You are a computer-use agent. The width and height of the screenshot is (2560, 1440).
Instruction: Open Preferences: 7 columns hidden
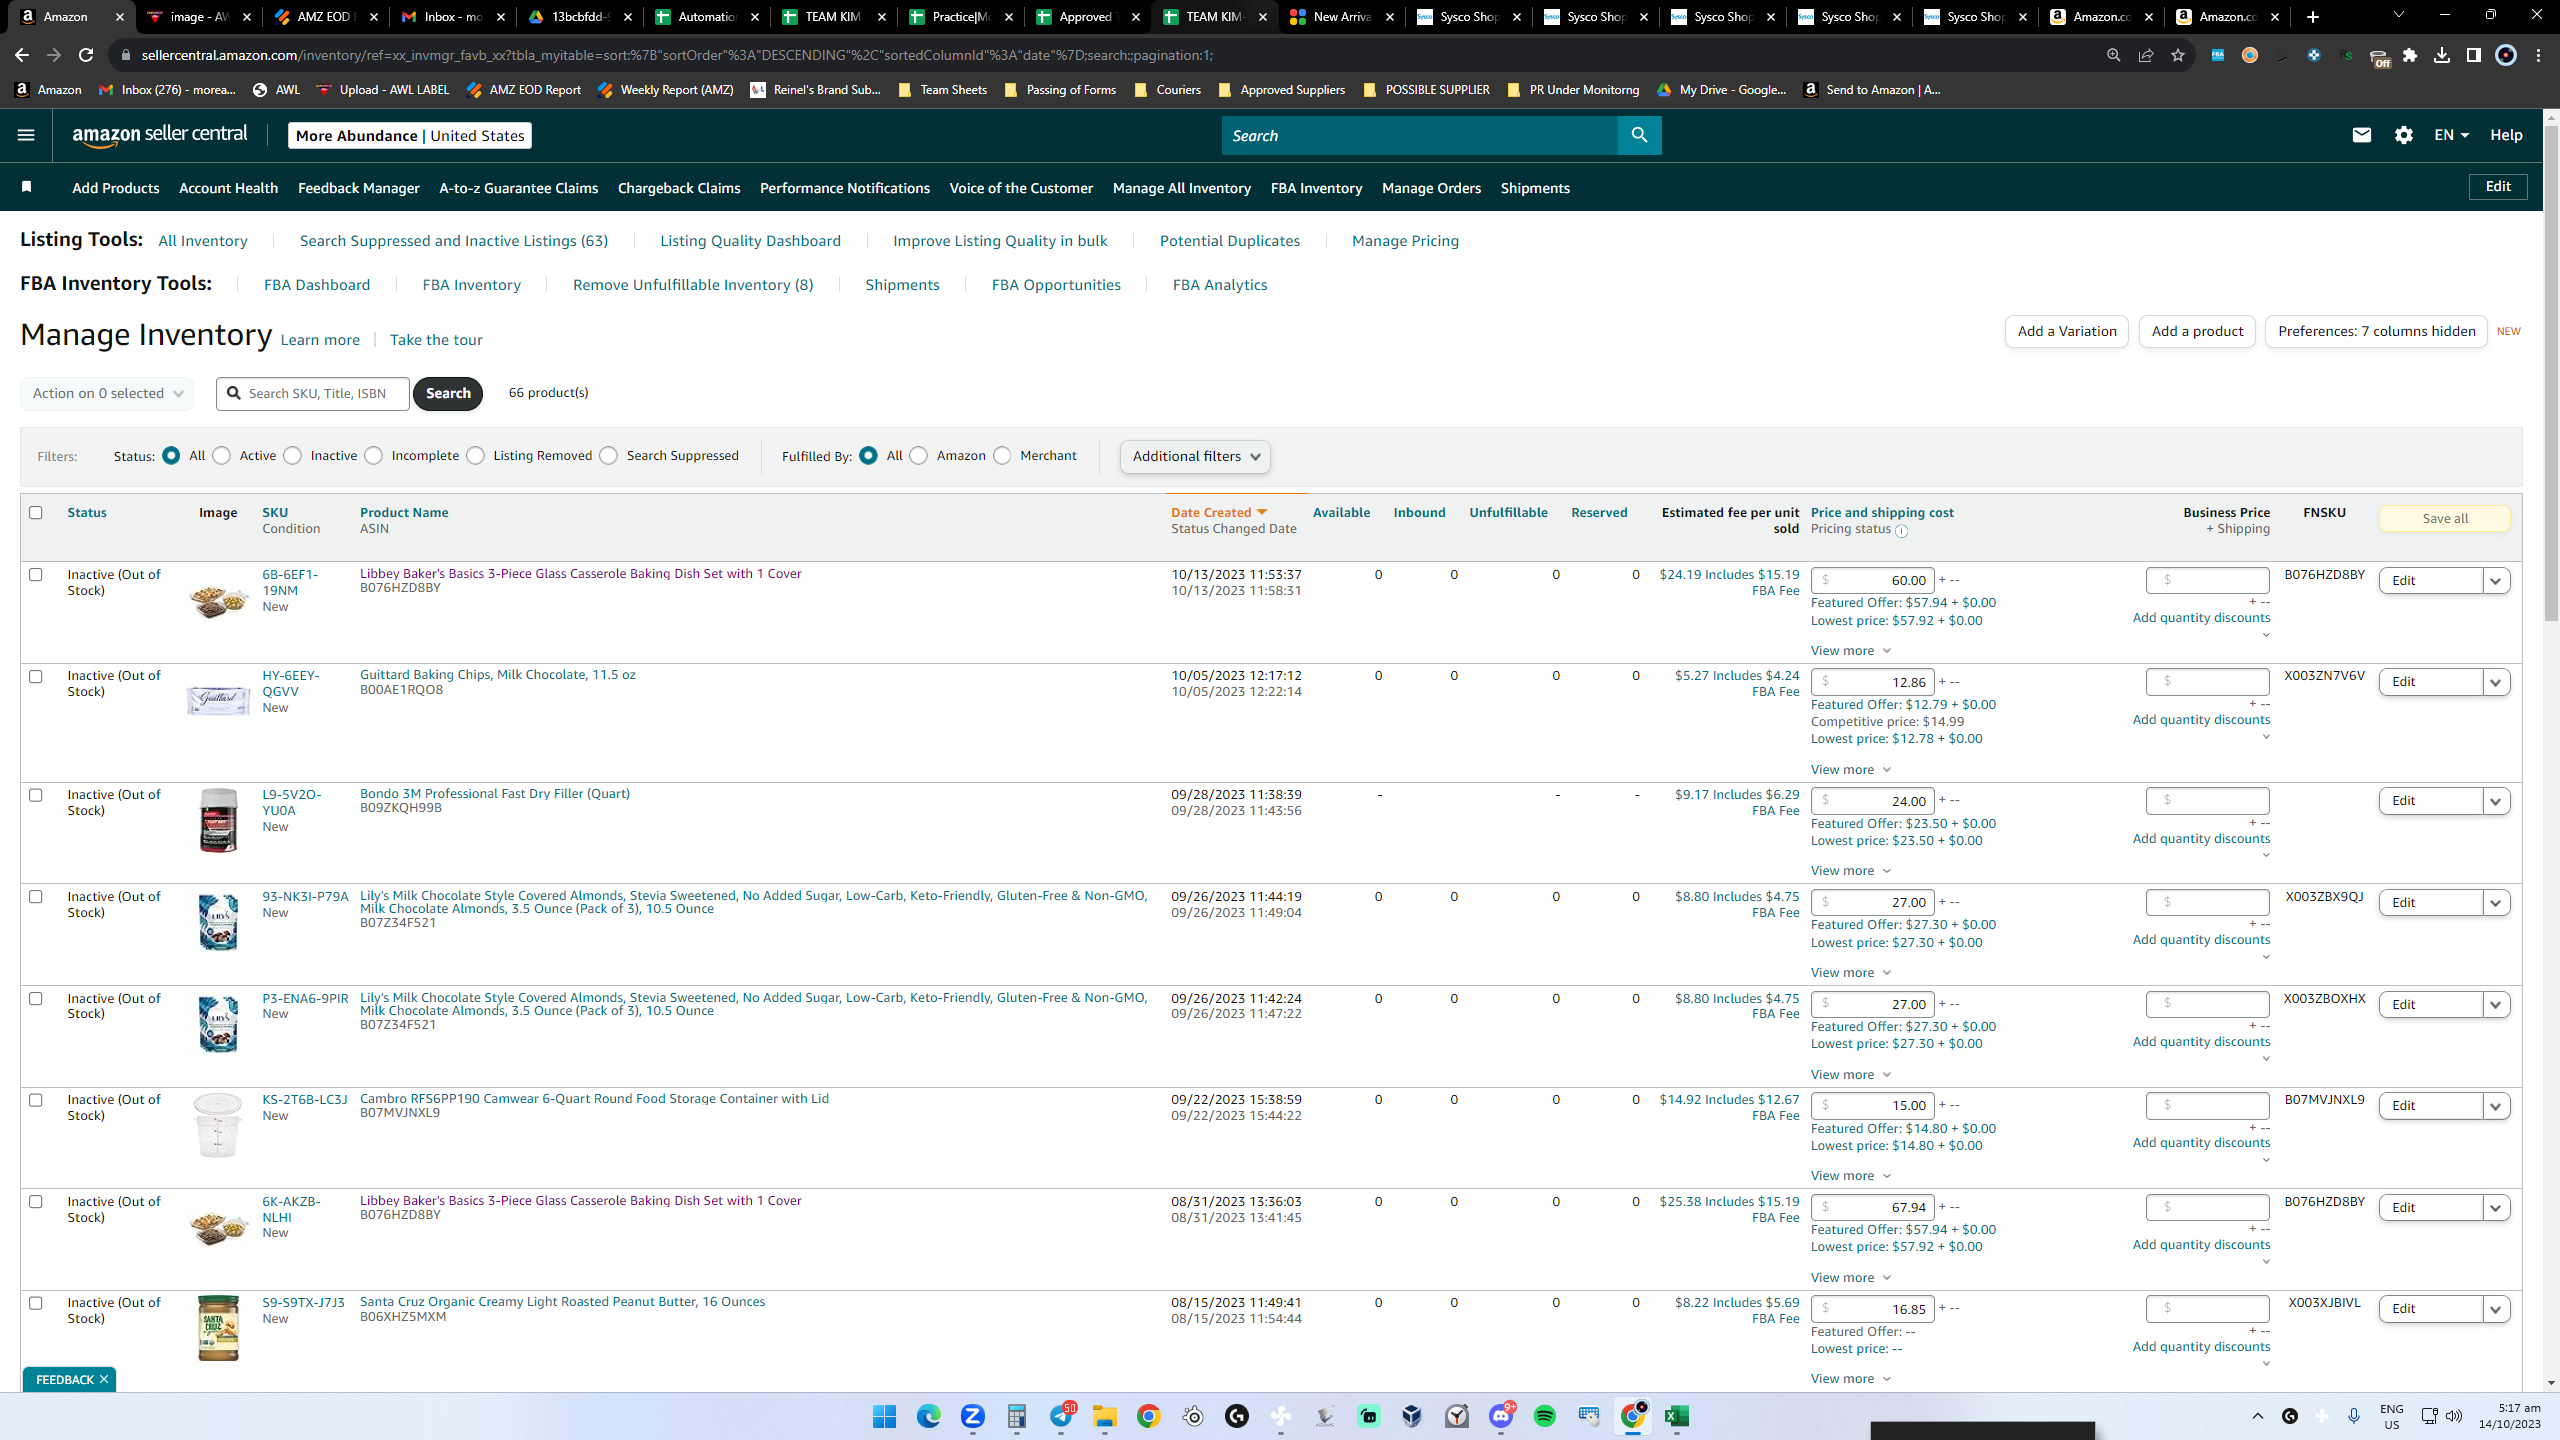pos(2376,331)
